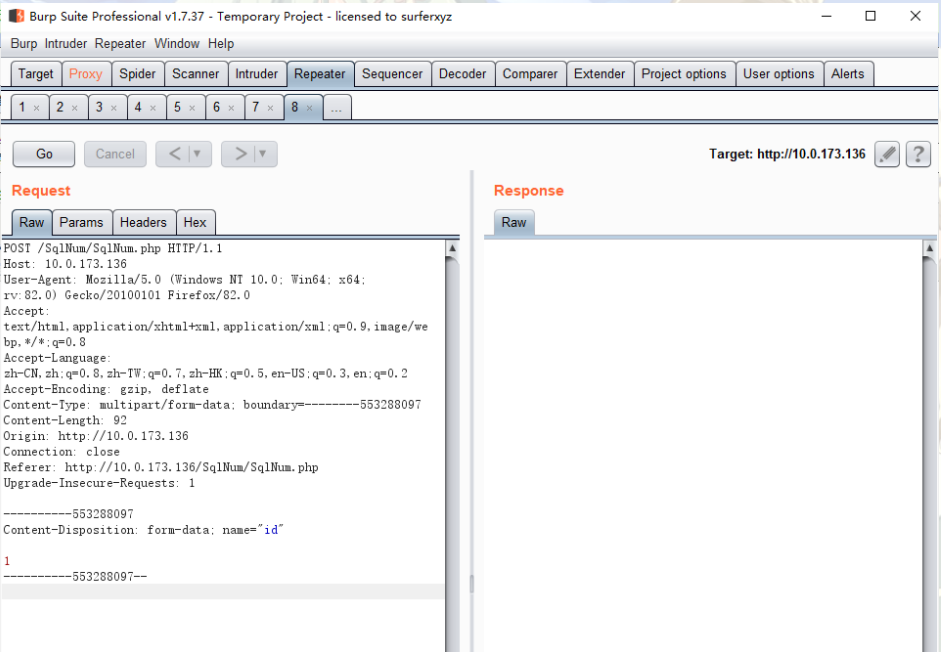The image size is (941, 652).
Task: Click the POST /SqlNum/SqlNum.php request line
Action: pos(113,249)
